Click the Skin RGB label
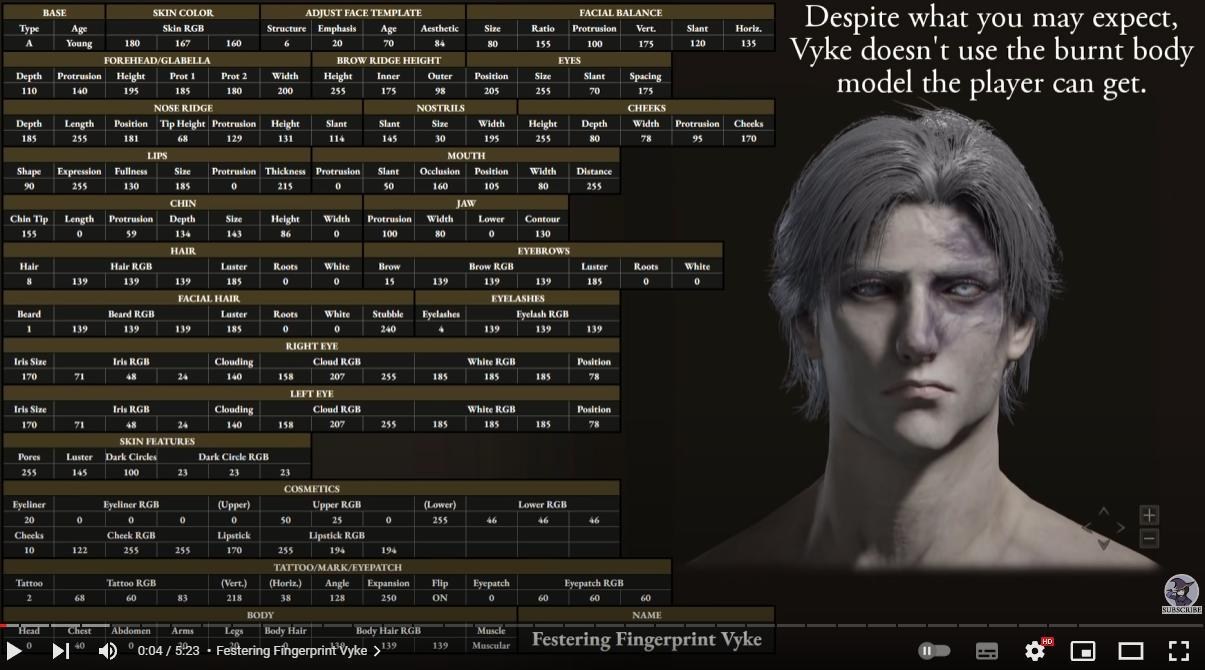 pyautogui.click(x=183, y=29)
